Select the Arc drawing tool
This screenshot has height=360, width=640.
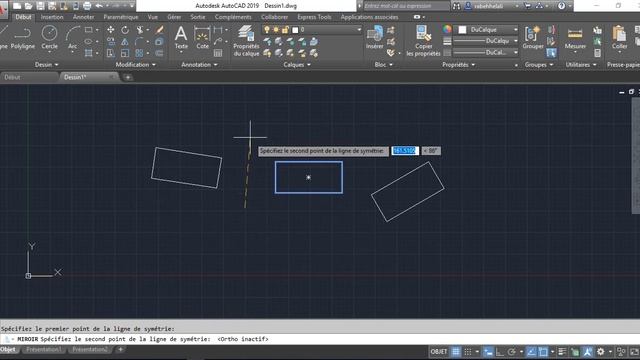pyautogui.click(x=72, y=37)
